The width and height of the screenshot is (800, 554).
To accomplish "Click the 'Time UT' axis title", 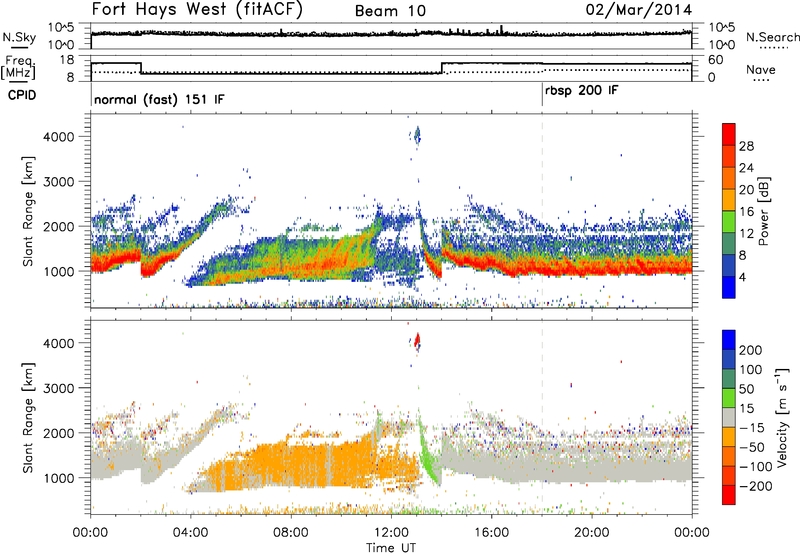I will tap(391, 548).
